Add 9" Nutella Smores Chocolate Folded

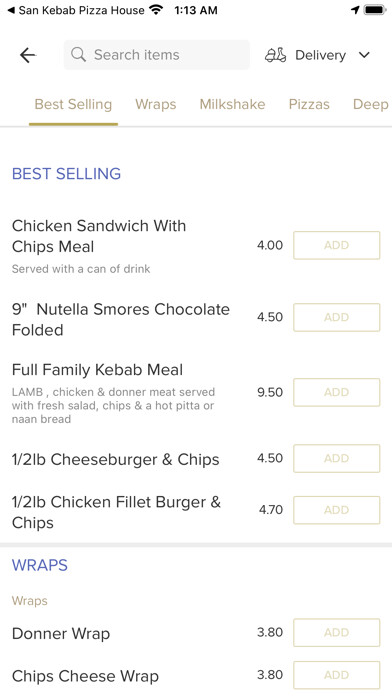(337, 317)
